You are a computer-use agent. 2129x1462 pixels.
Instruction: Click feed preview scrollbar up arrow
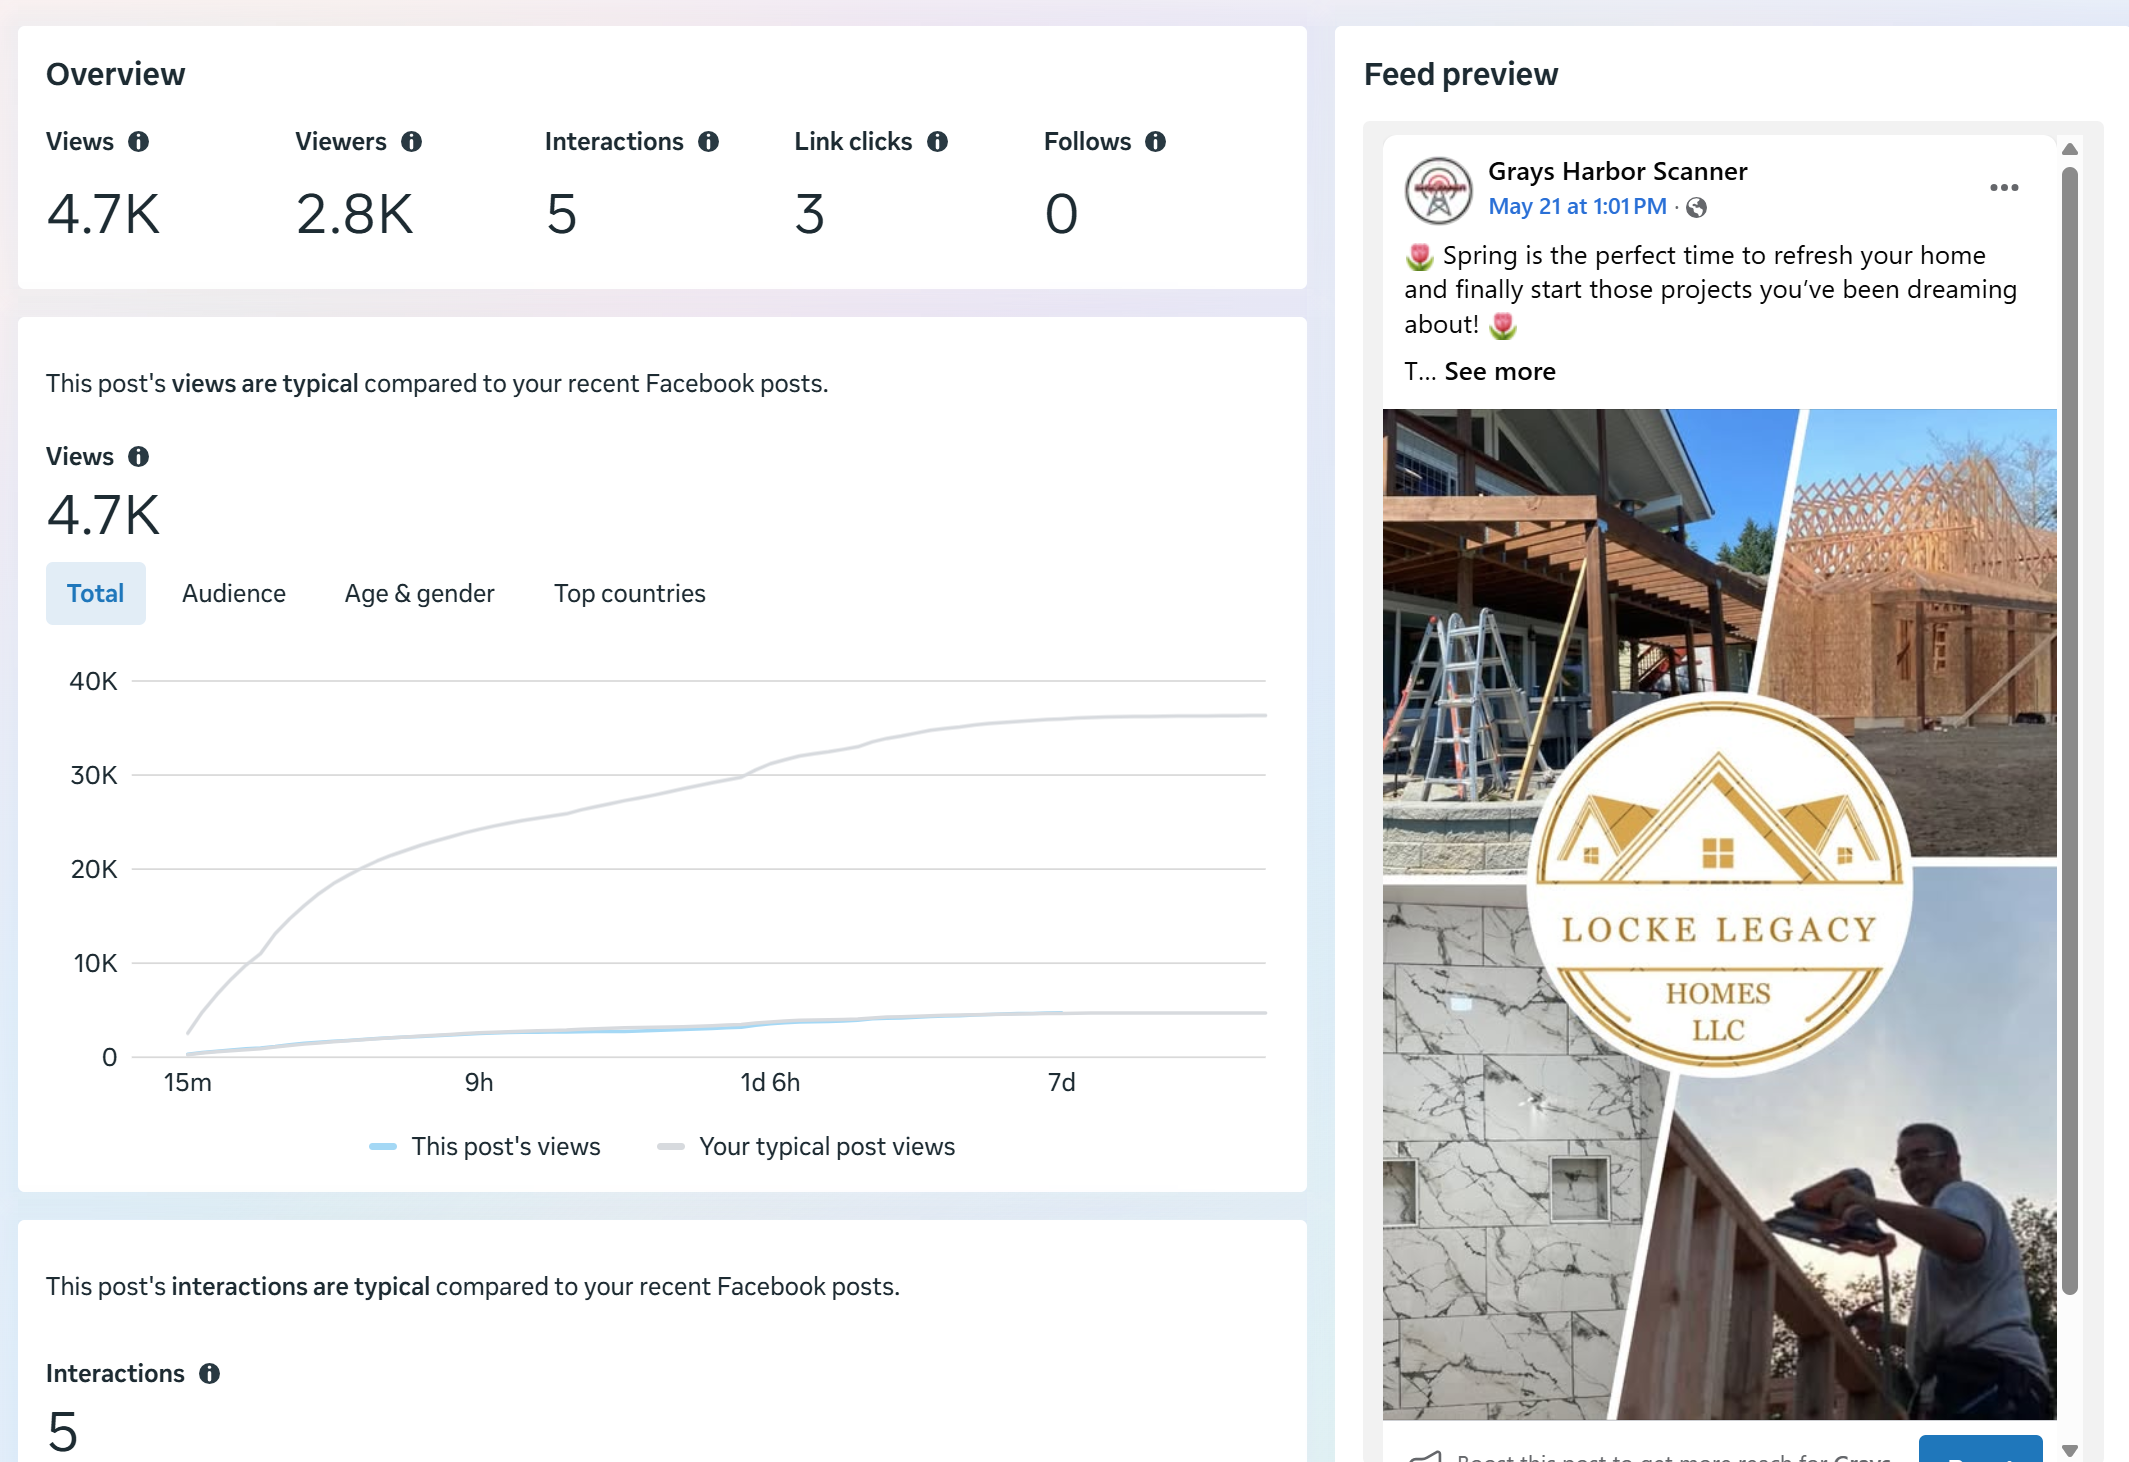pos(2070,149)
